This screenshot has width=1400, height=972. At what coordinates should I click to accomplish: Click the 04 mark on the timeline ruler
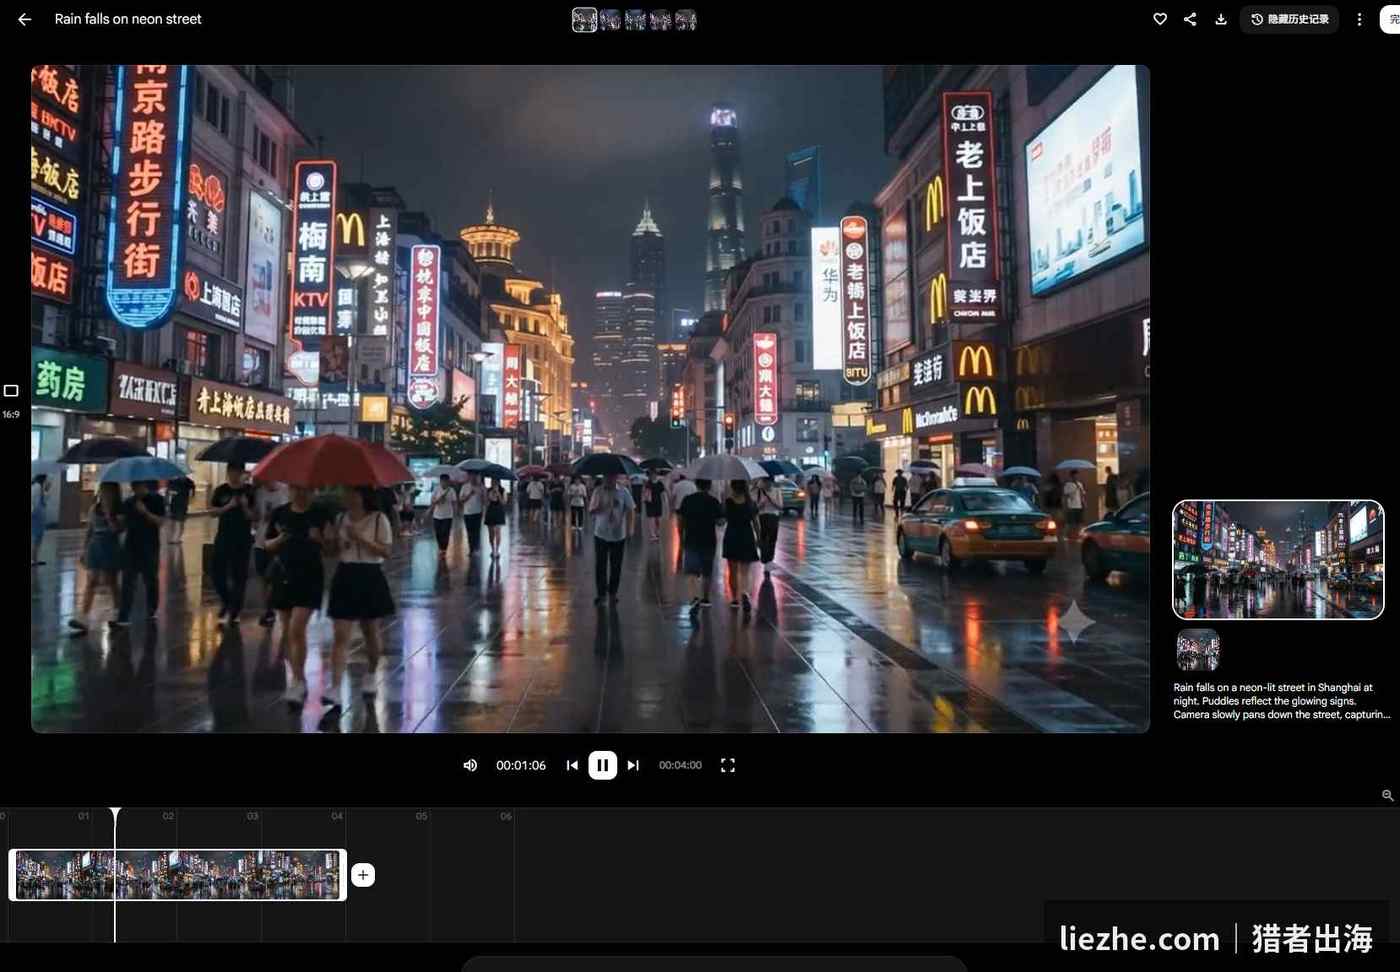(337, 816)
